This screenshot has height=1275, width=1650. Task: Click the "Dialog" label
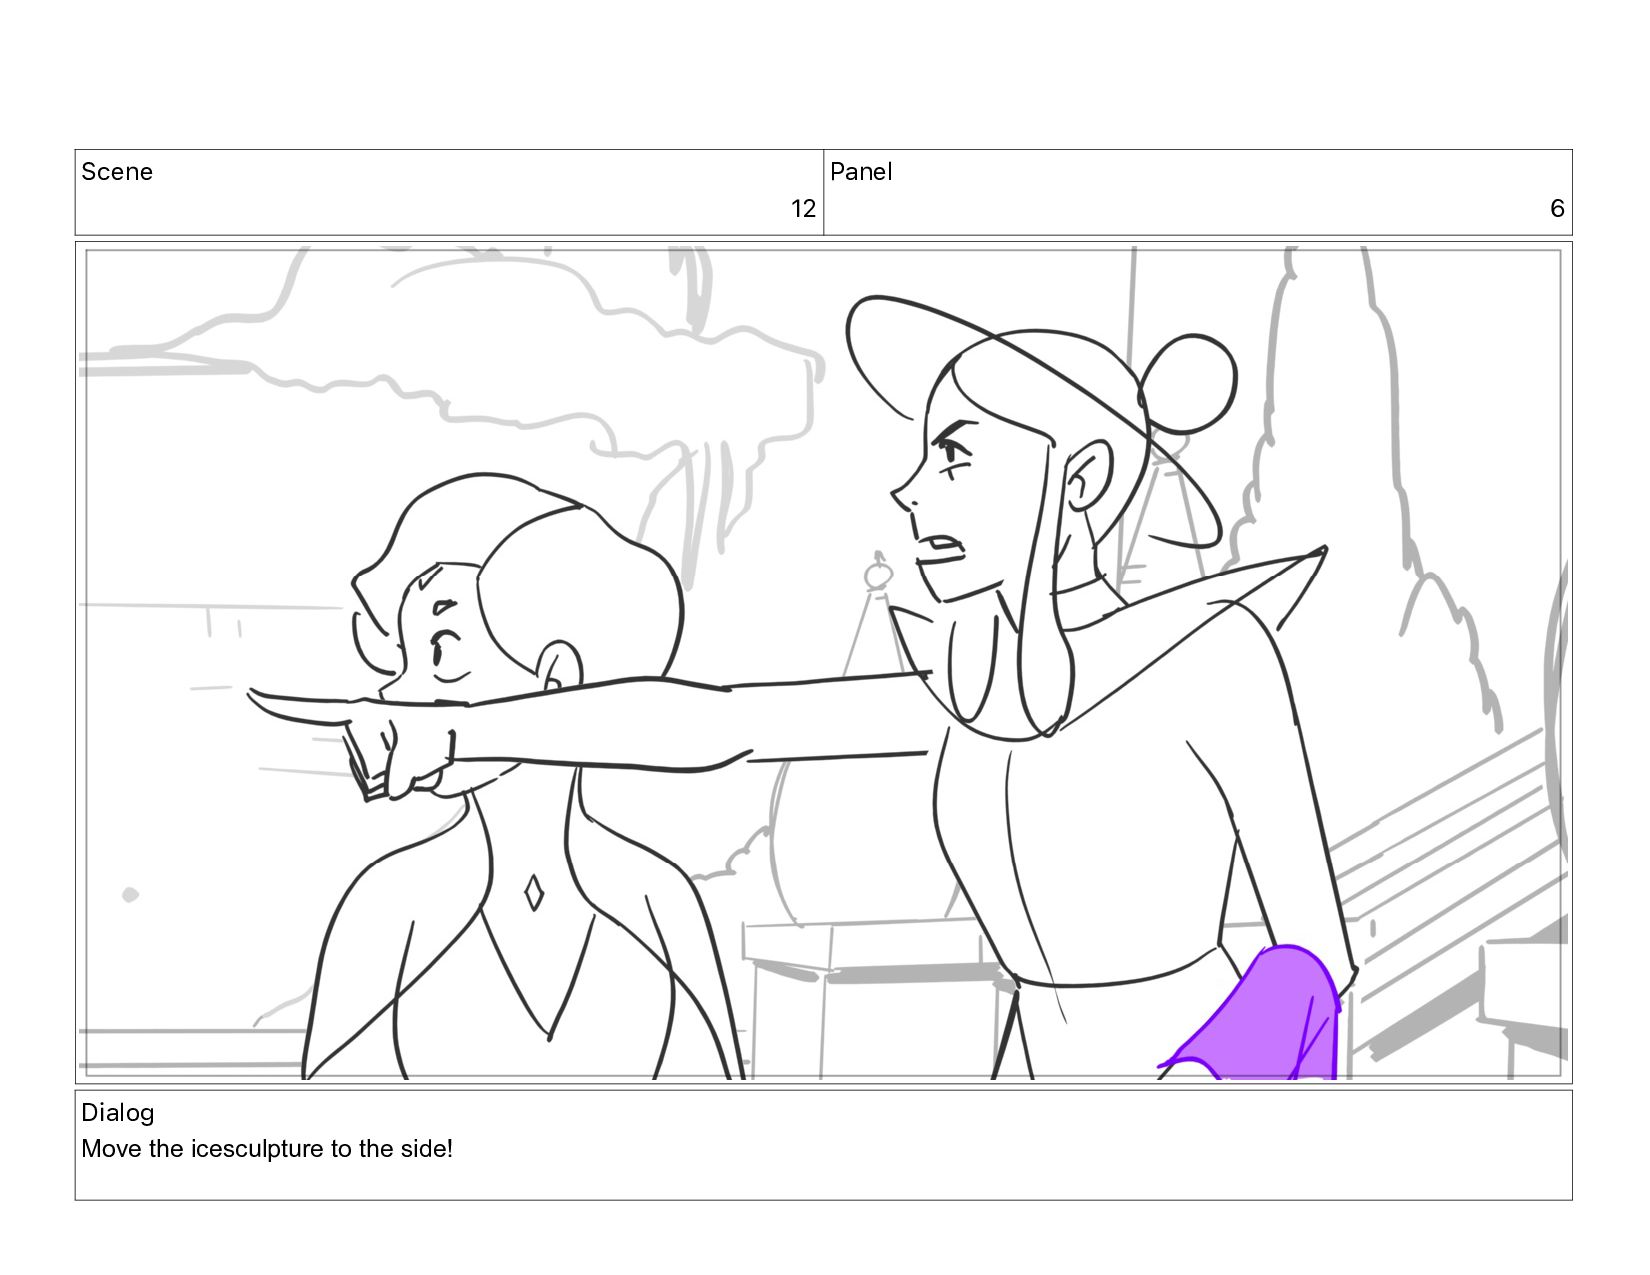(118, 1113)
